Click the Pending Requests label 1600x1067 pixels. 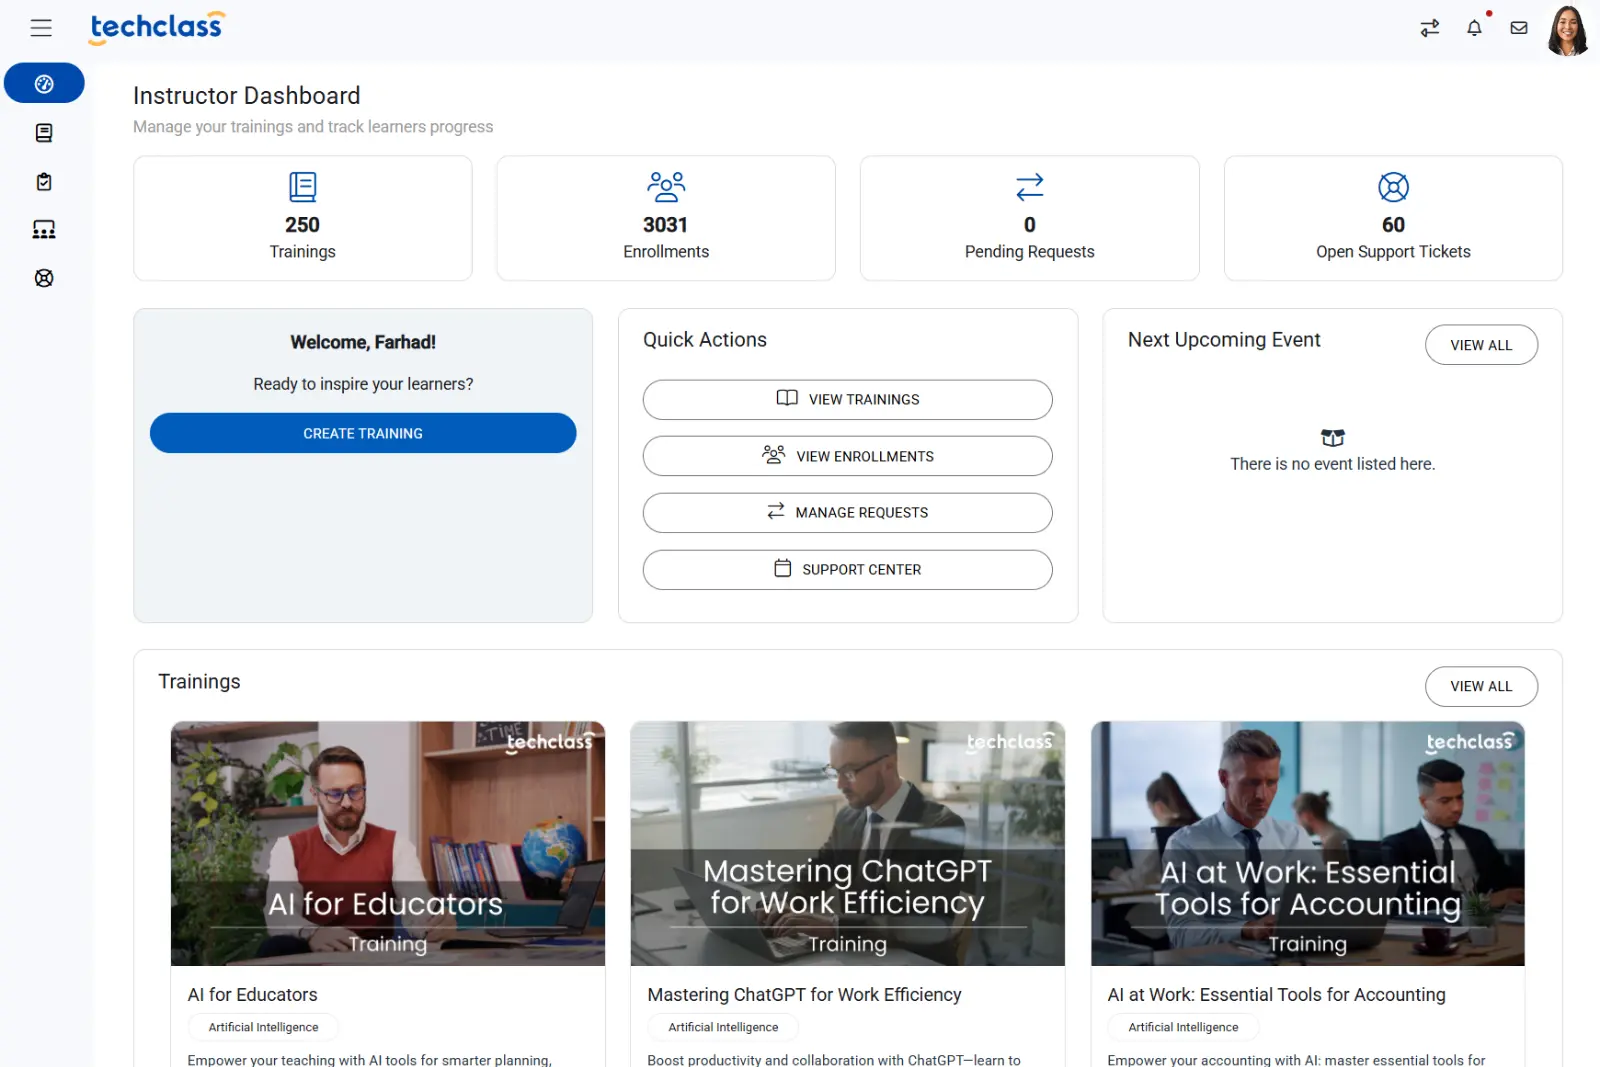[1030, 252]
